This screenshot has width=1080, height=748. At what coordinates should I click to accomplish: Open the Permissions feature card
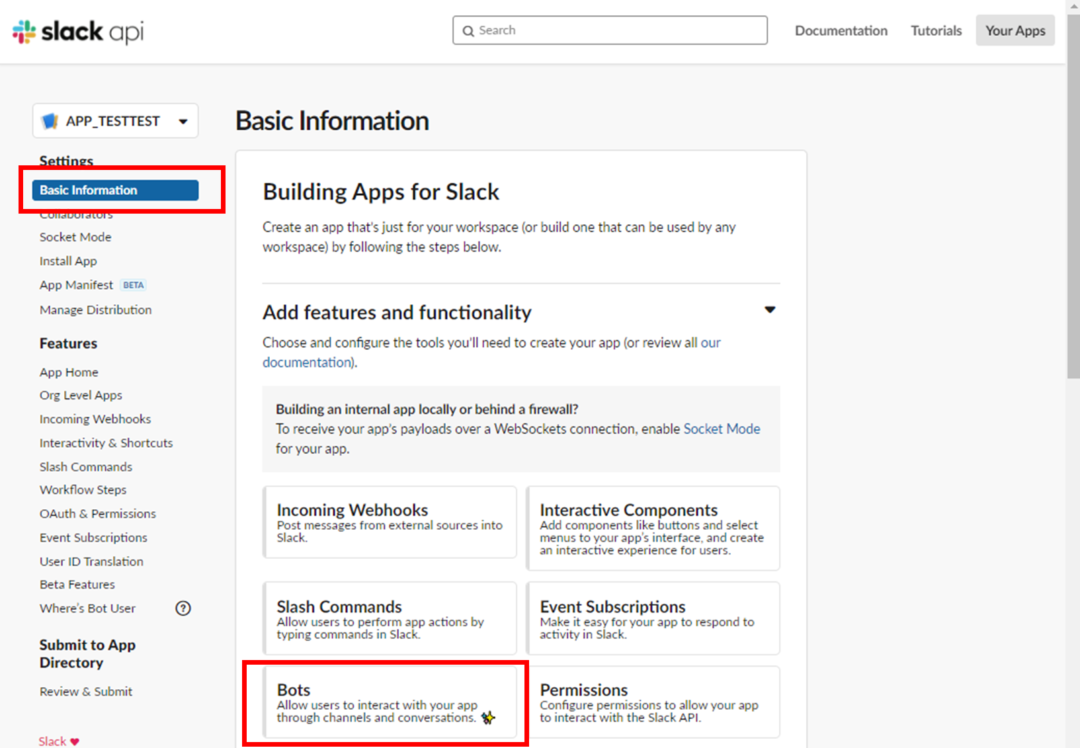click(x=653, y=702)
